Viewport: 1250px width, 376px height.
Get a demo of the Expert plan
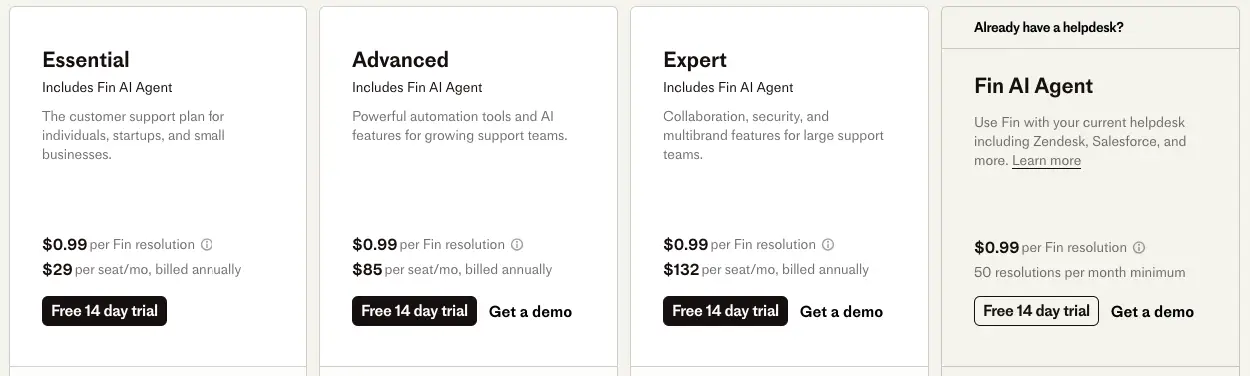pos(841,312)
